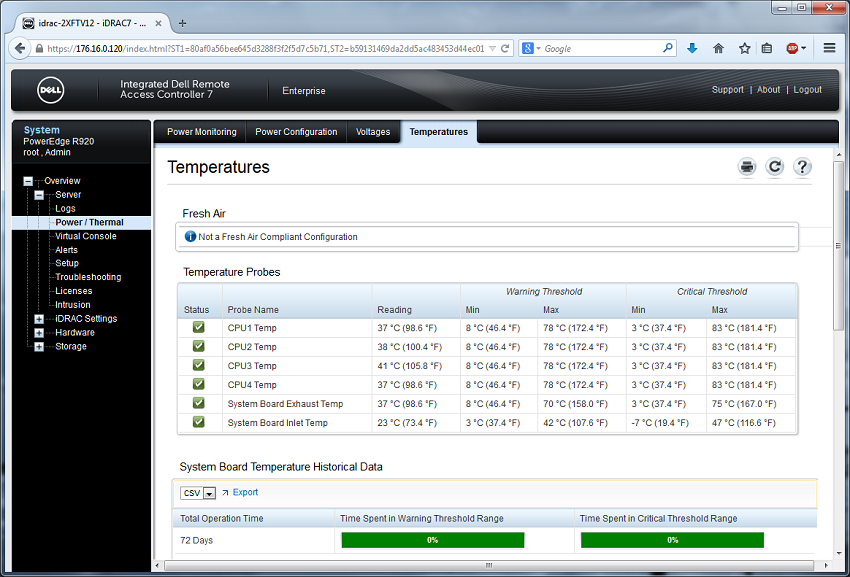Screen dimensions: 850x577
Task: Open the browser hamburger menu
Action: [829, 48]
